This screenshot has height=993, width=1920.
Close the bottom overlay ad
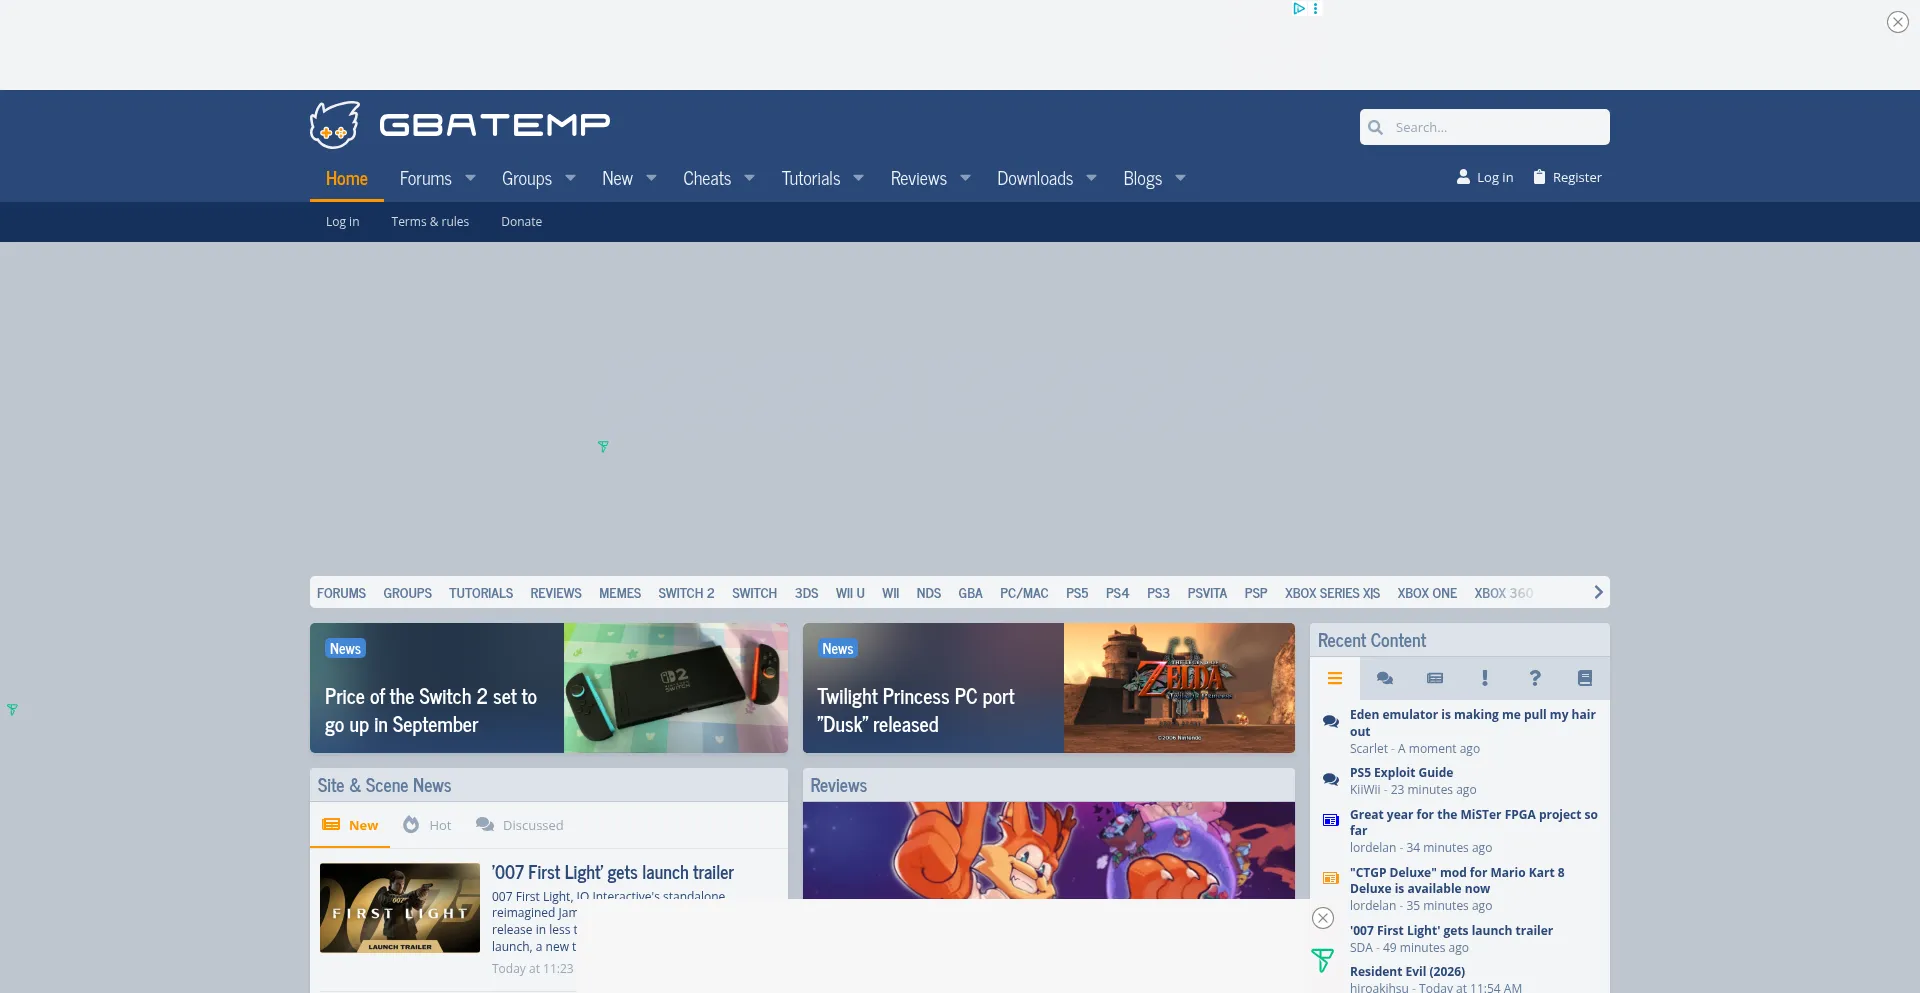[x=1323, y=918]
